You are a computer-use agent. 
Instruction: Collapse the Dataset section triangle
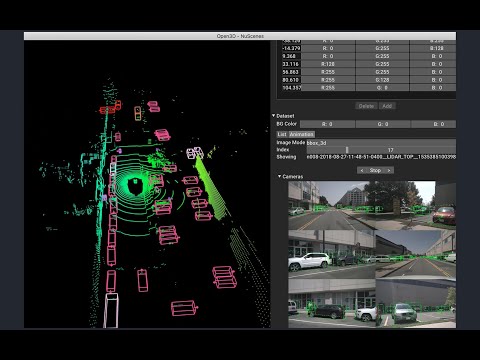pos(273,116)
